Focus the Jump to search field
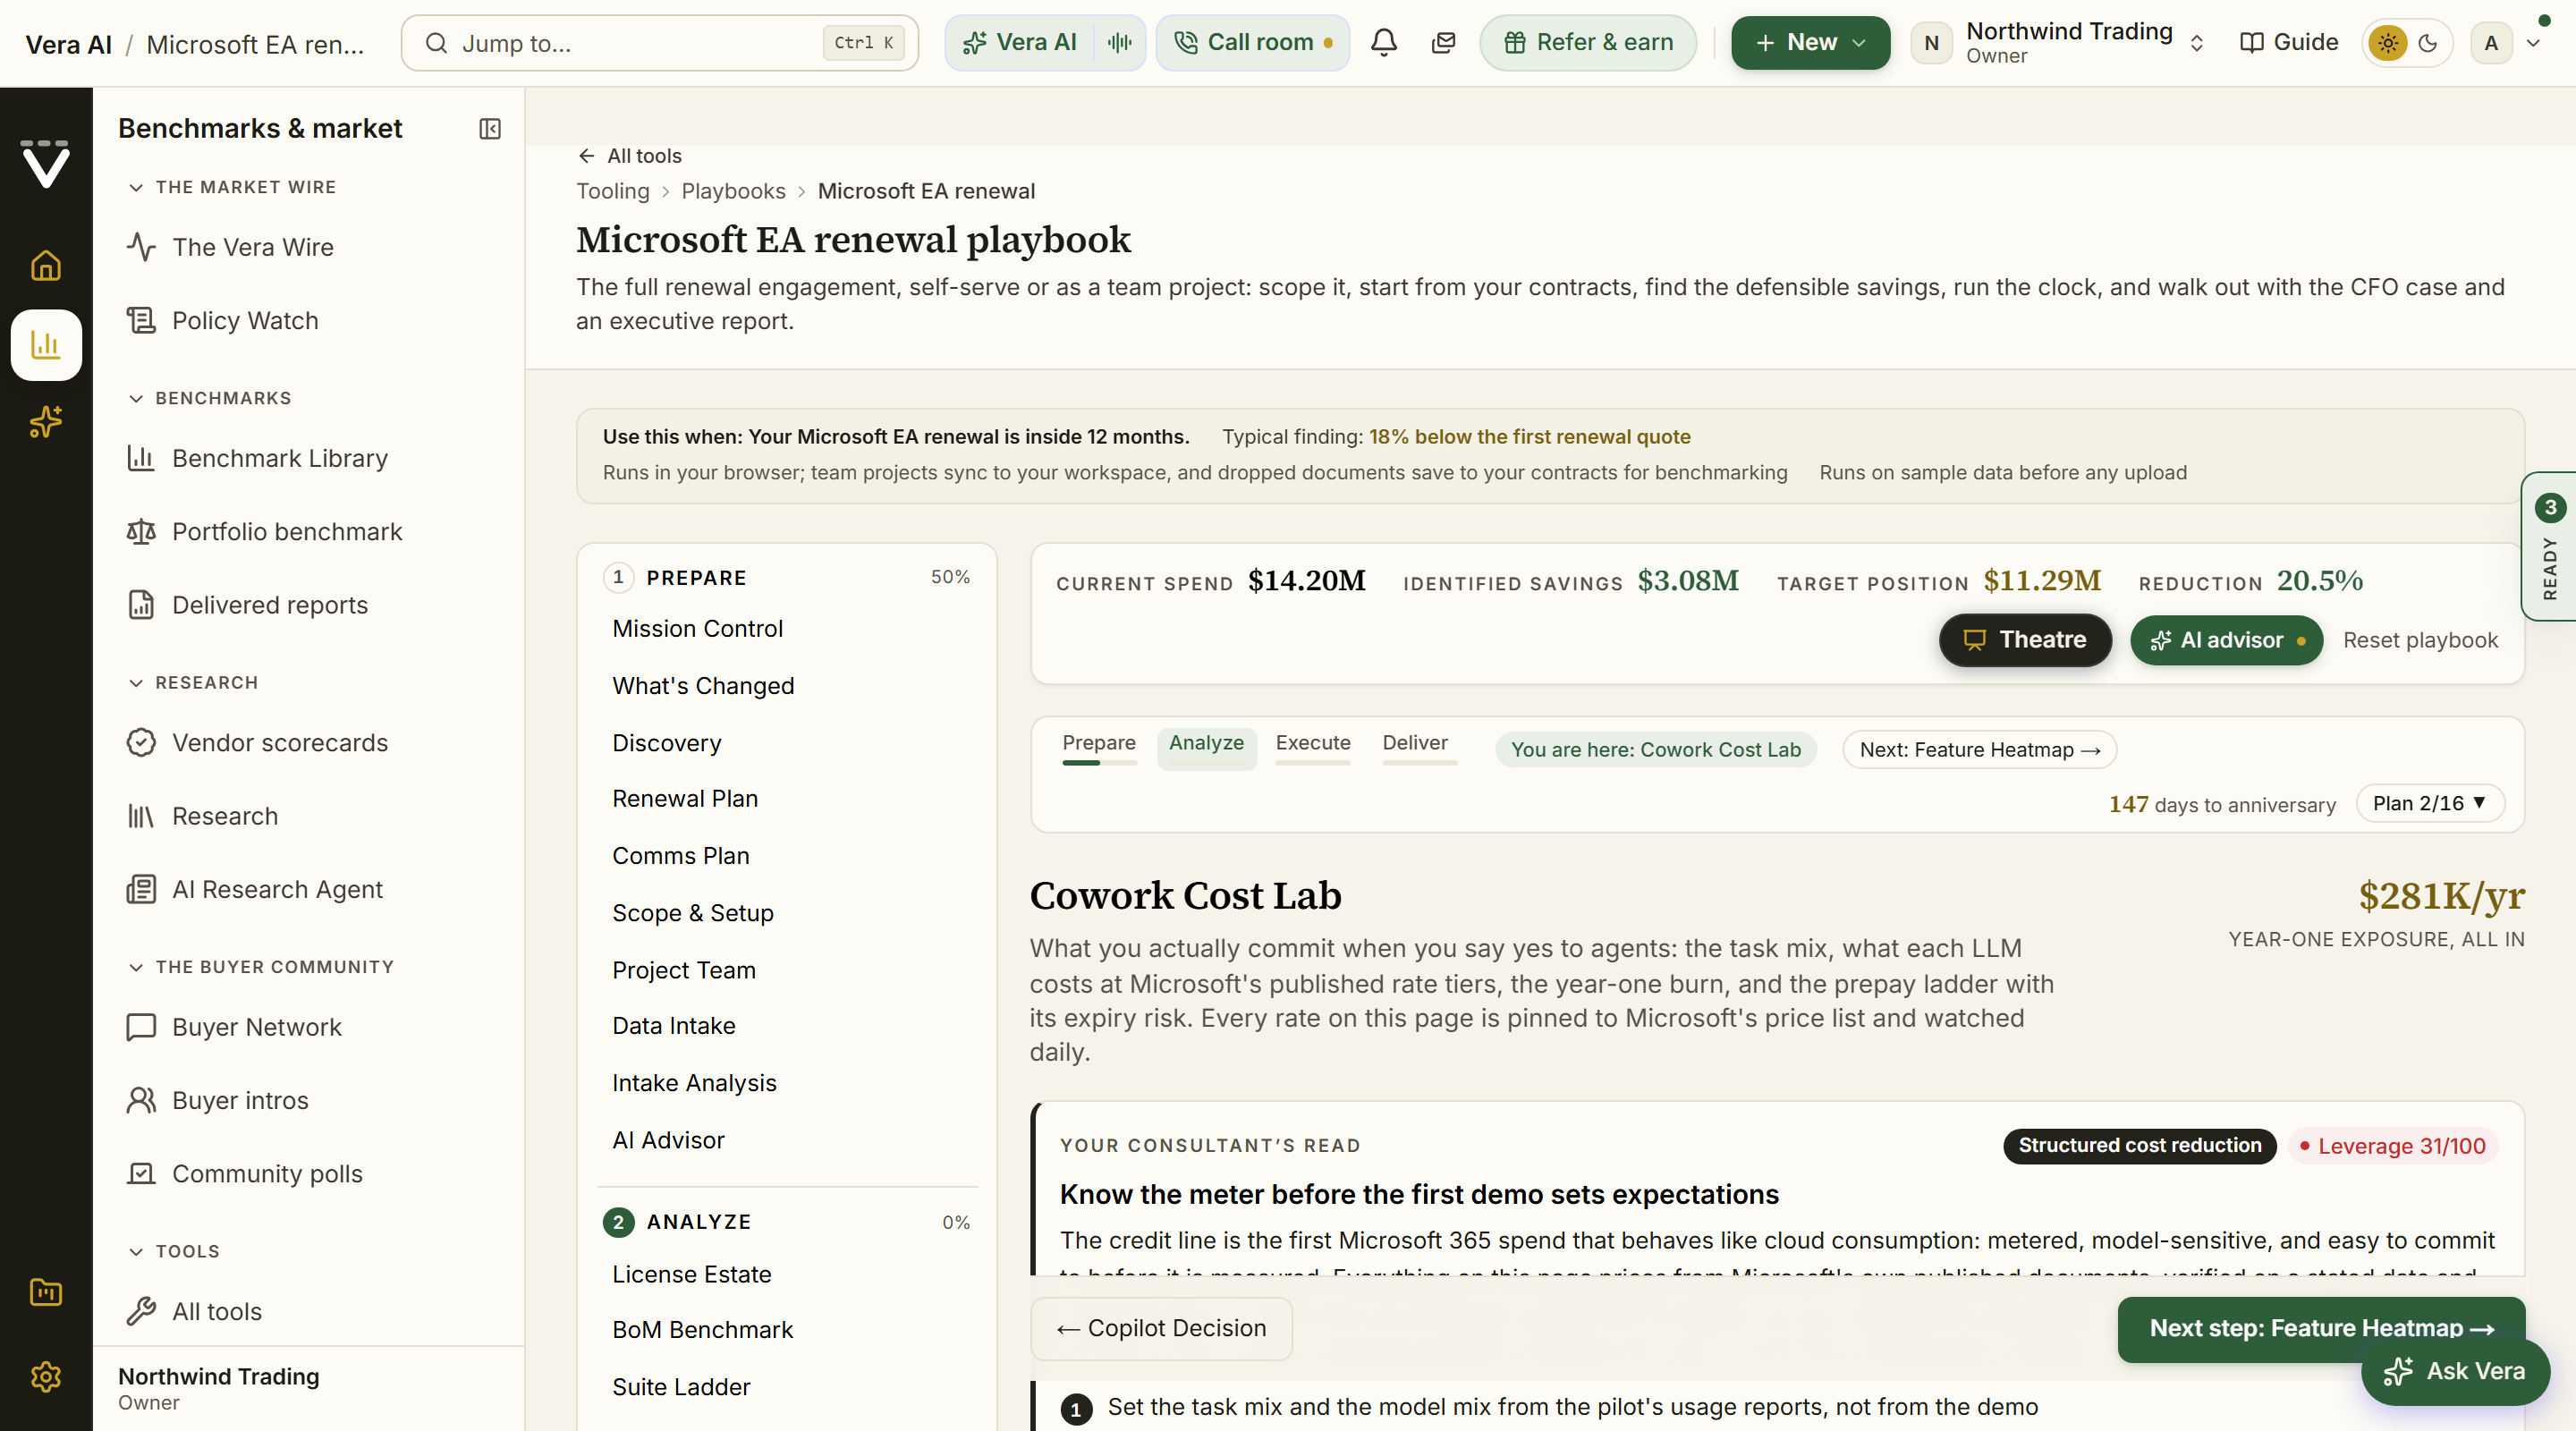The image size is (2576, 1431). point(660,43)
